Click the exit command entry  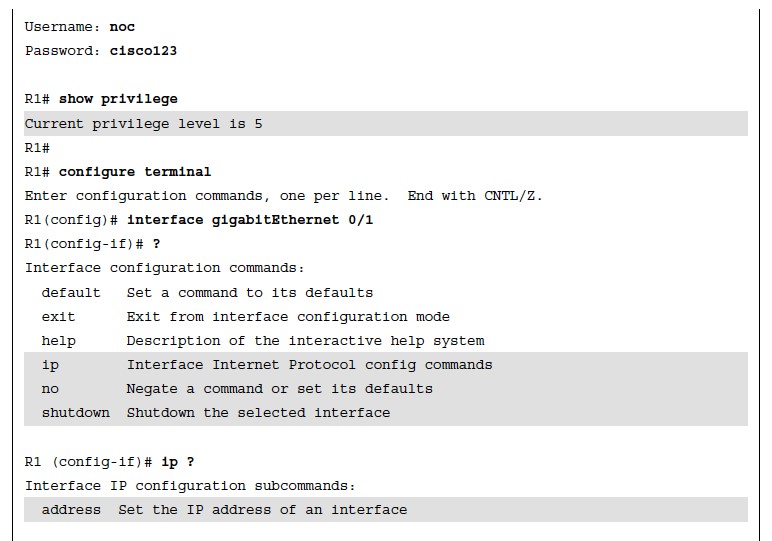click(x=58, y=317)
